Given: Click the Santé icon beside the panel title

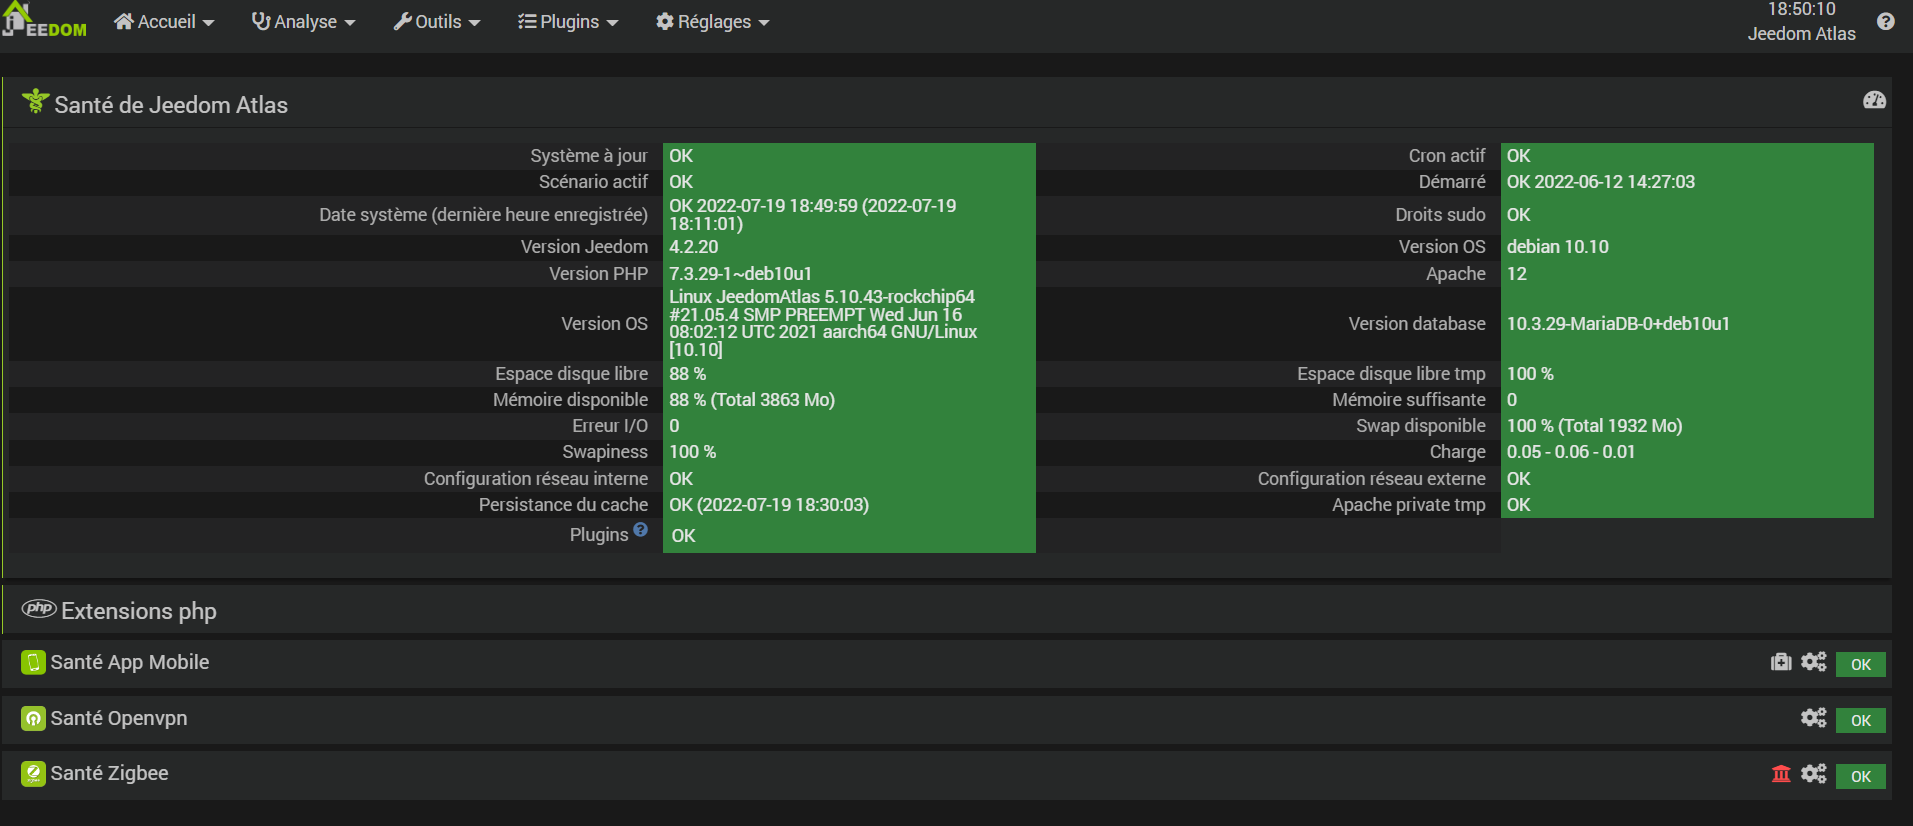Looking at the screenshot, I should (35, 101).
